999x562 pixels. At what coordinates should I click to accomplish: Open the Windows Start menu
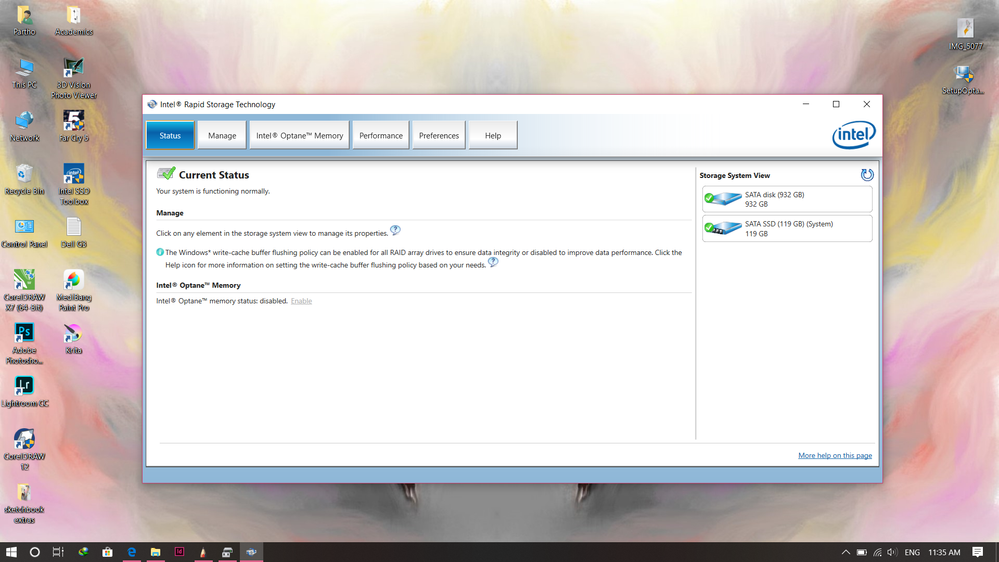[11, 552]
